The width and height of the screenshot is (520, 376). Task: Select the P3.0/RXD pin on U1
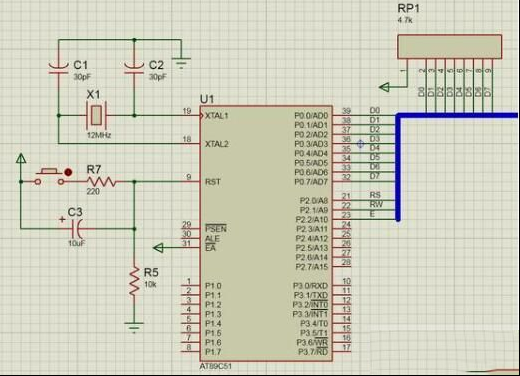tap(310, 286)
